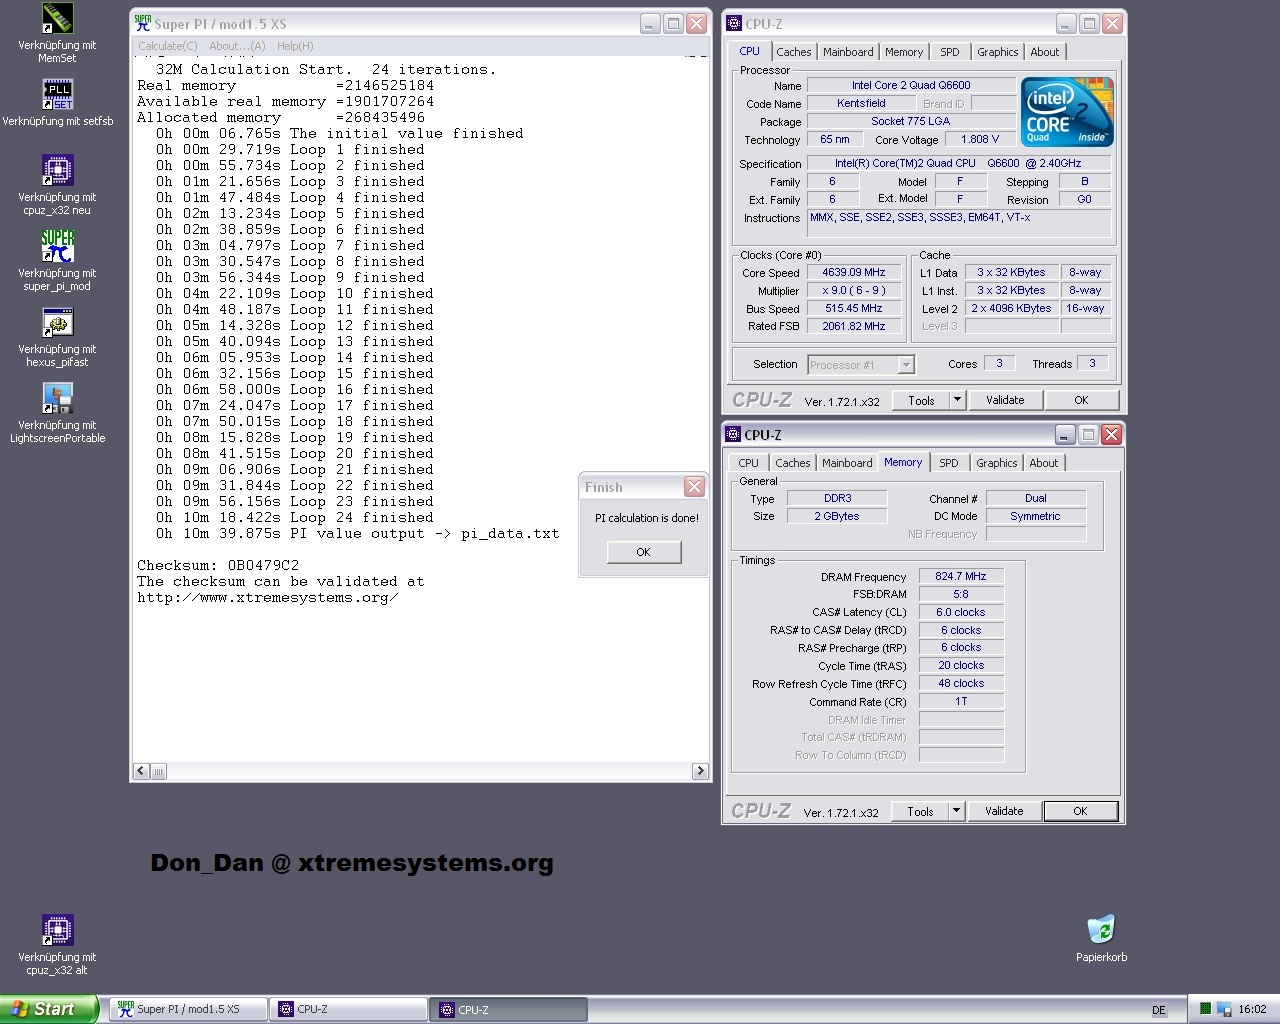Select Caches tab in lower CPU-Z
Image resolution: width=1280 pixels, height=1024 pixels.
click(793, 463)
